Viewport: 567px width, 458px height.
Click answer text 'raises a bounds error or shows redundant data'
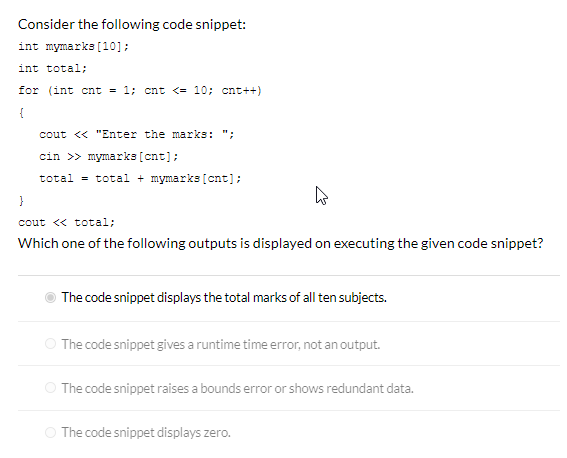pos(237,389)
